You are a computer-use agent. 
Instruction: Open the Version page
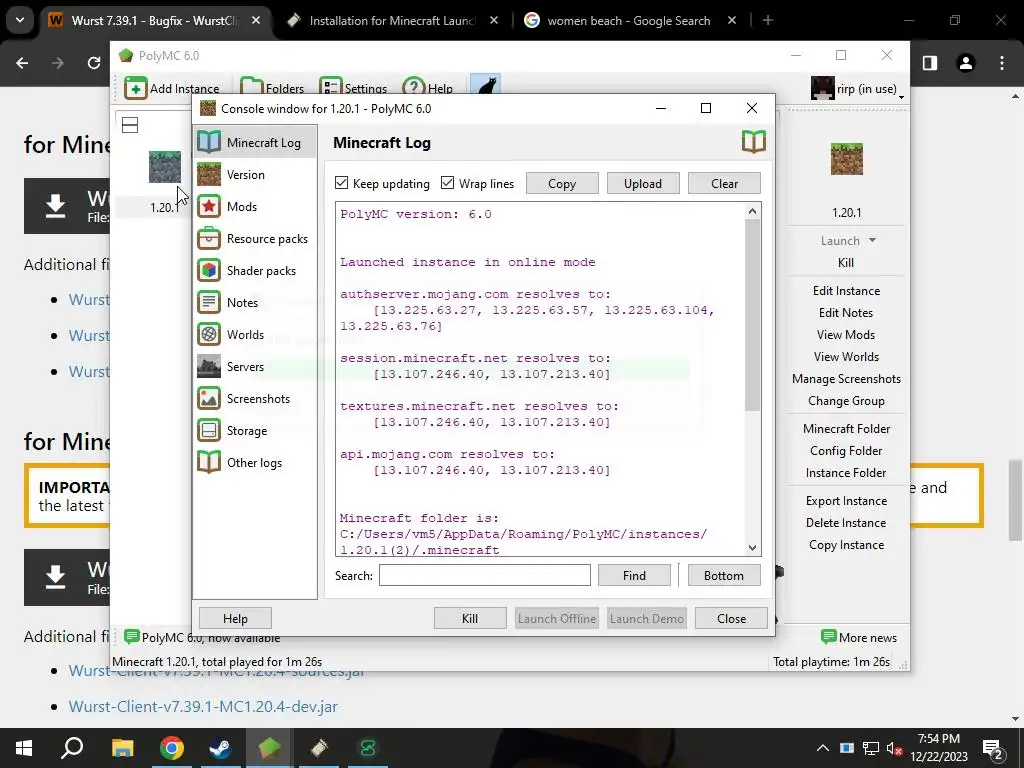click(x=255, y=174)
